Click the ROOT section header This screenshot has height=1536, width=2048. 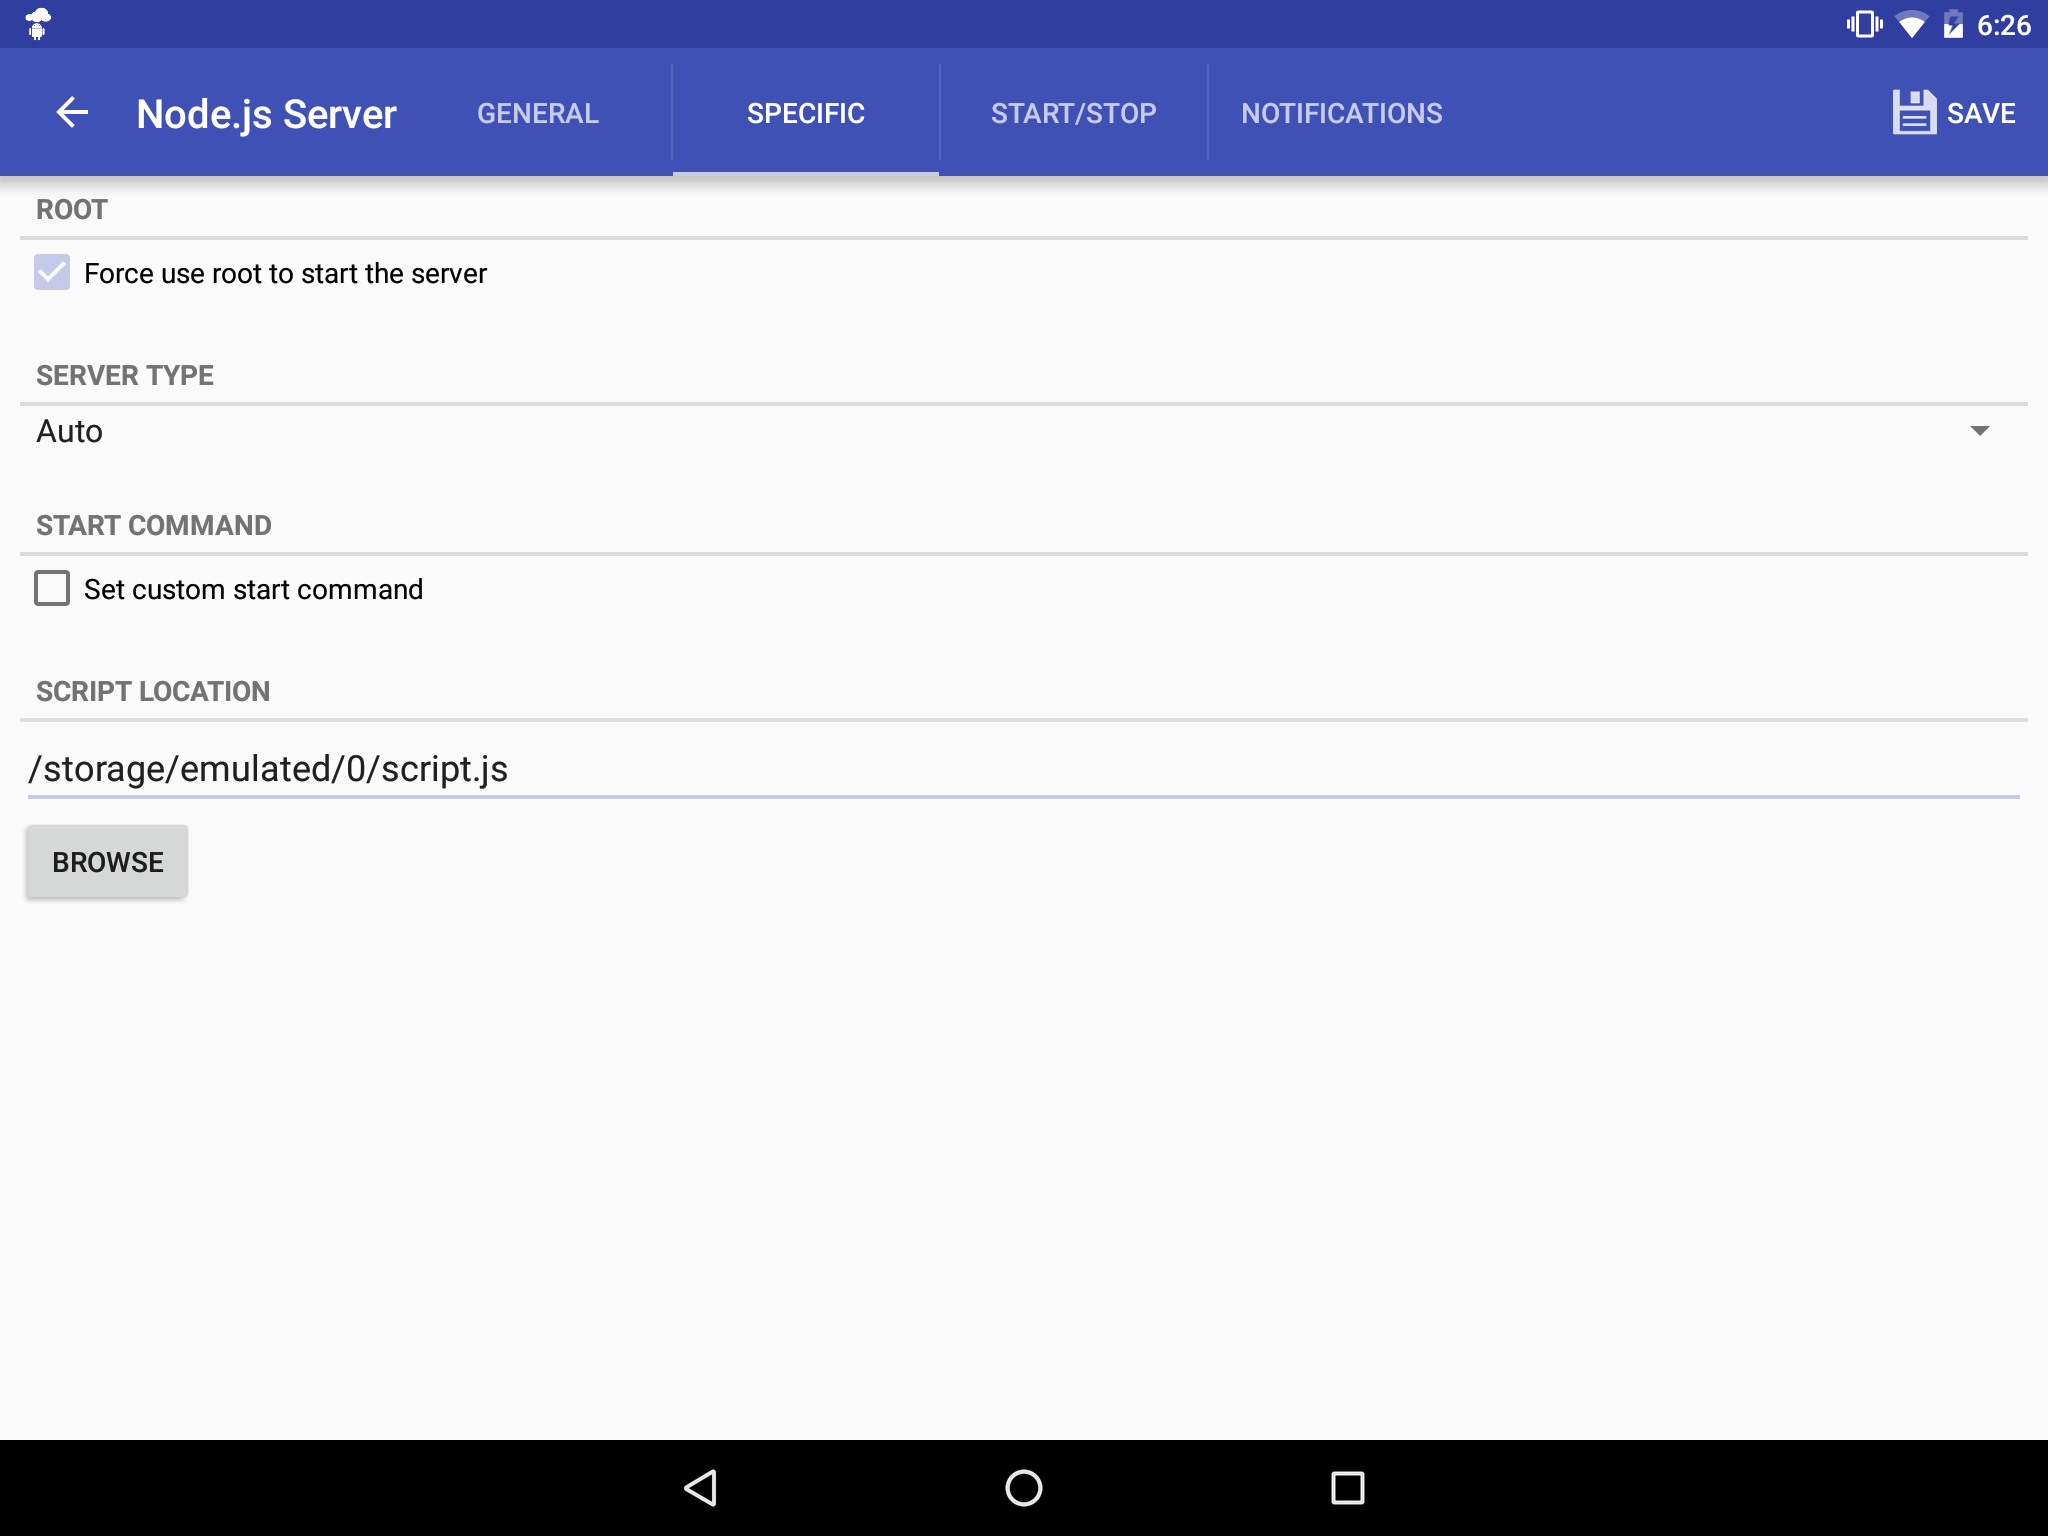click(72, 209)
